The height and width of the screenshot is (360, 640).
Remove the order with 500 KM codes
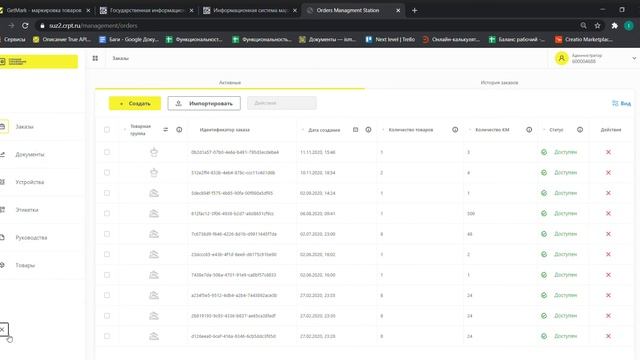pos(608,213)
